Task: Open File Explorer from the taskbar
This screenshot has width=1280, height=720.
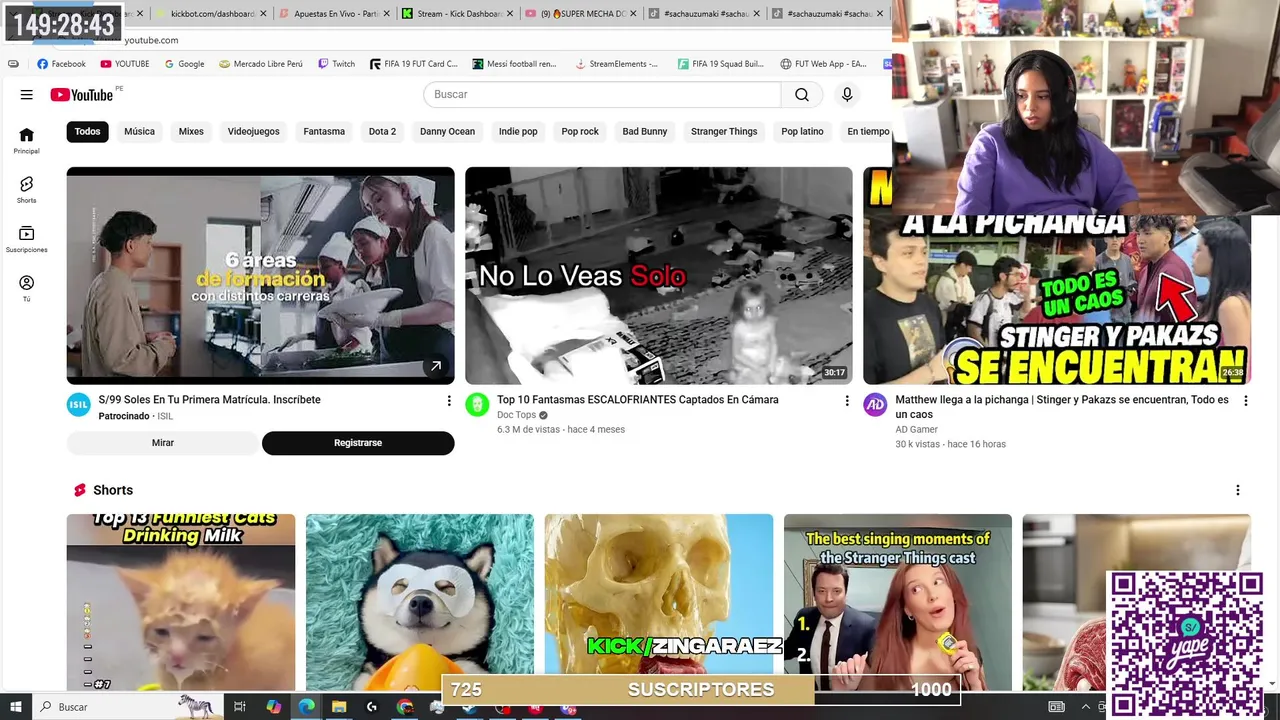Action: pos(339,707)
